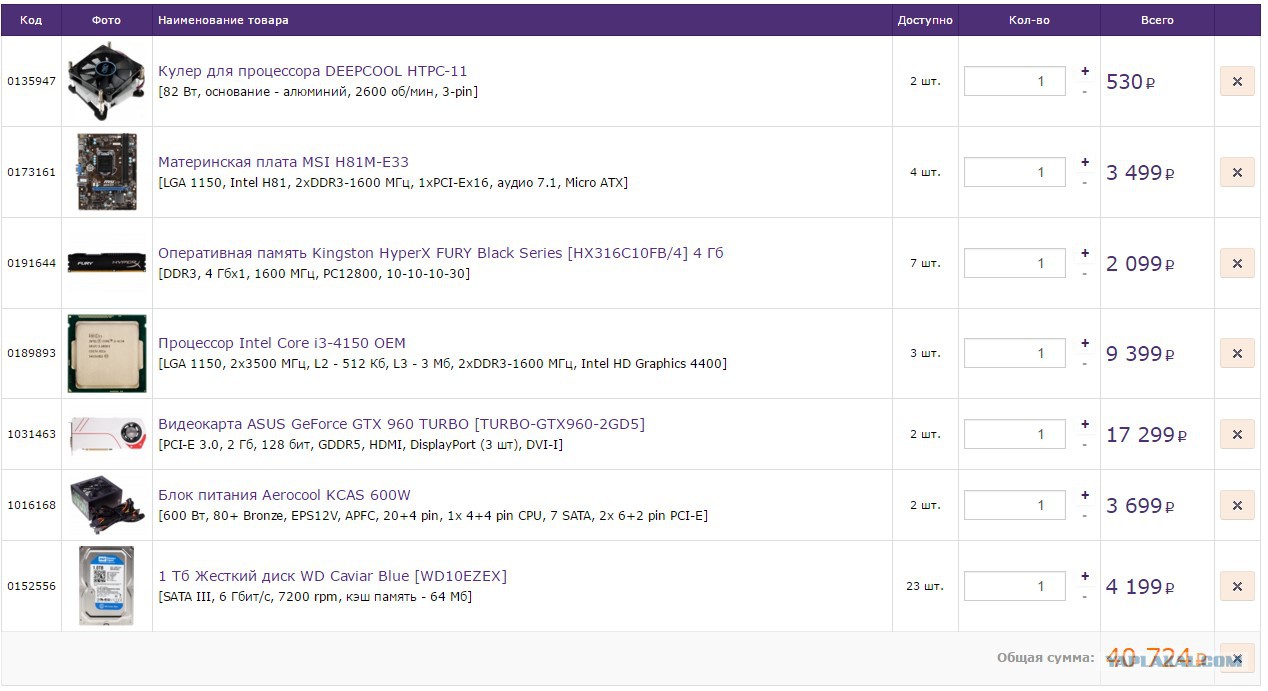
Task: Delete WD Caviar Blue hard drive row
Action: [x=1237, y=586]
